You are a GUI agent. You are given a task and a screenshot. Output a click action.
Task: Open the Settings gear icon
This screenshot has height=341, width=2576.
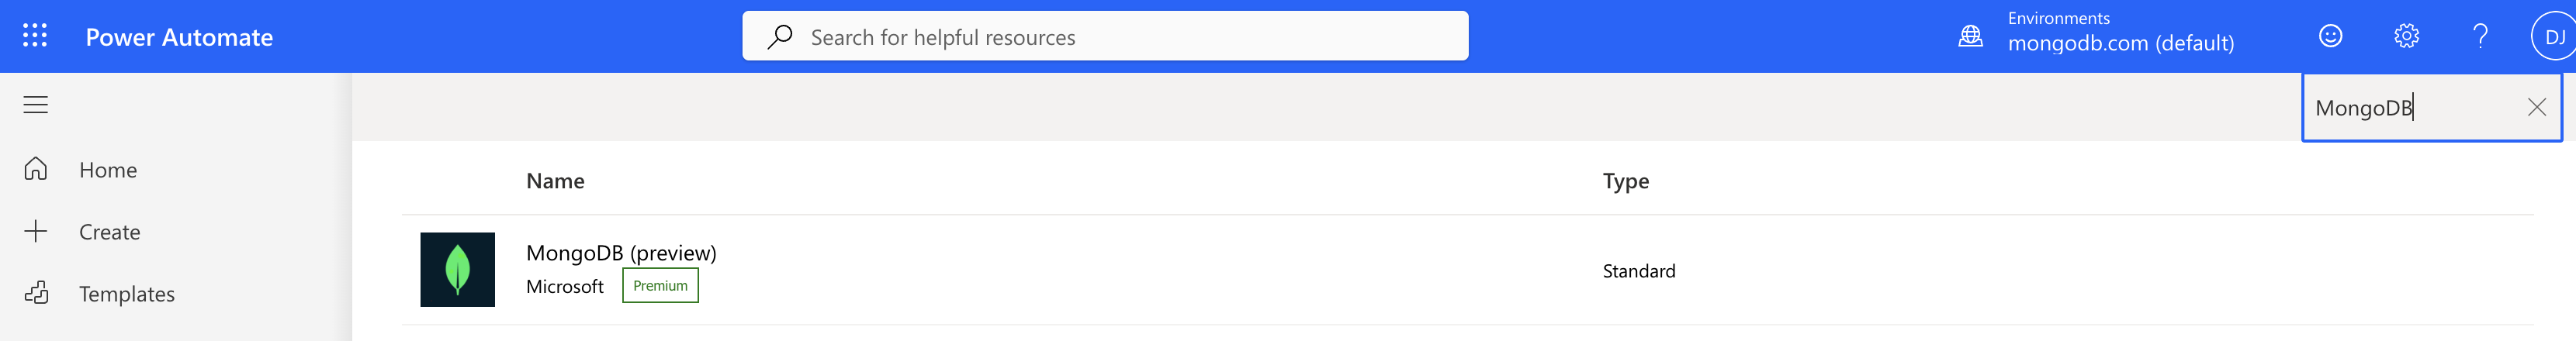pos(2406,36)
